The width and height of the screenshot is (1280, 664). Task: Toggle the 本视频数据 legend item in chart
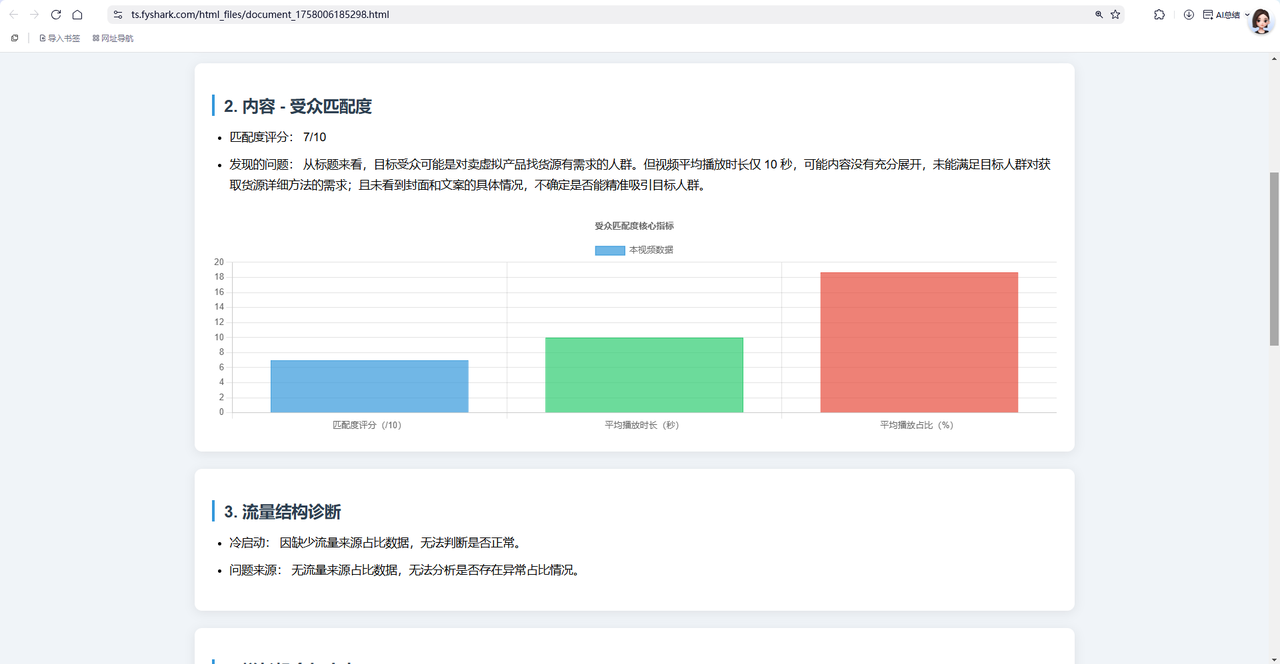[x=634, y=250]
